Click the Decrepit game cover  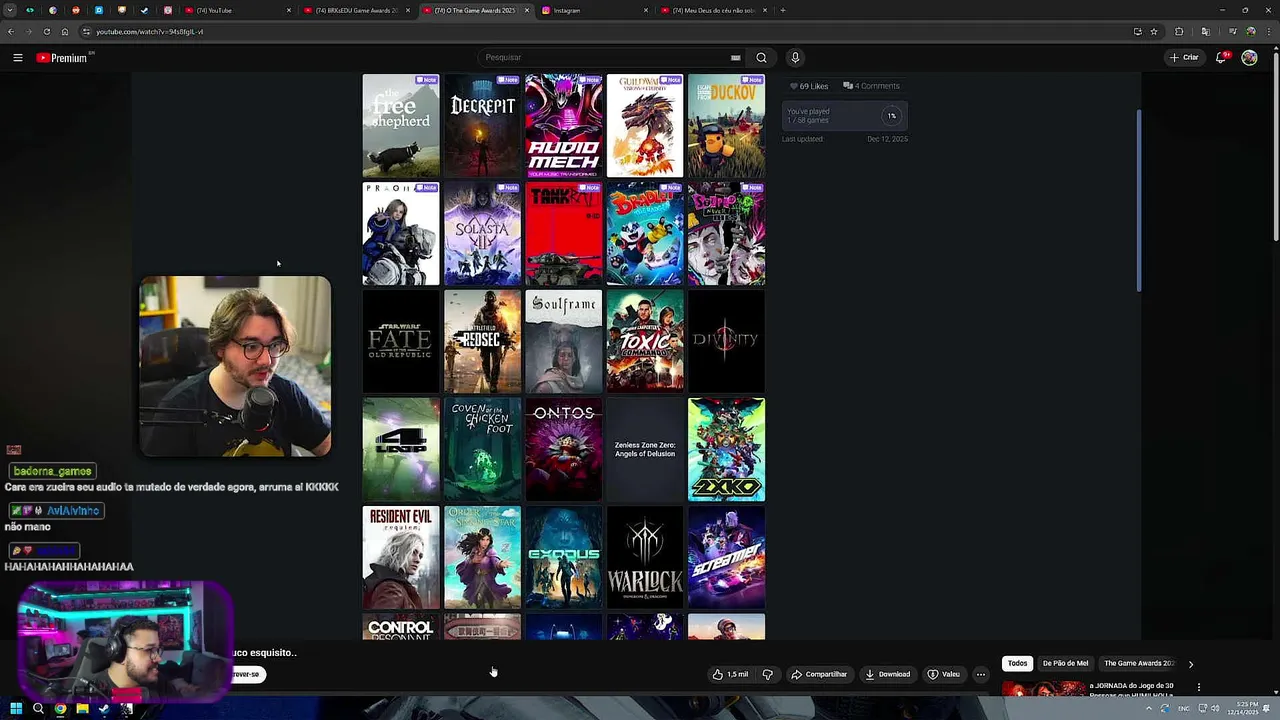point(482,125)
